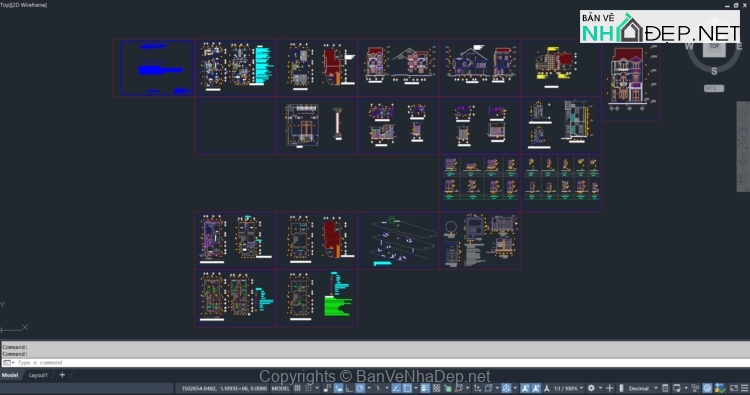Click navigation bar ShowMotion icon
Viewport: 750px width, 395px height.
(743, 180)
